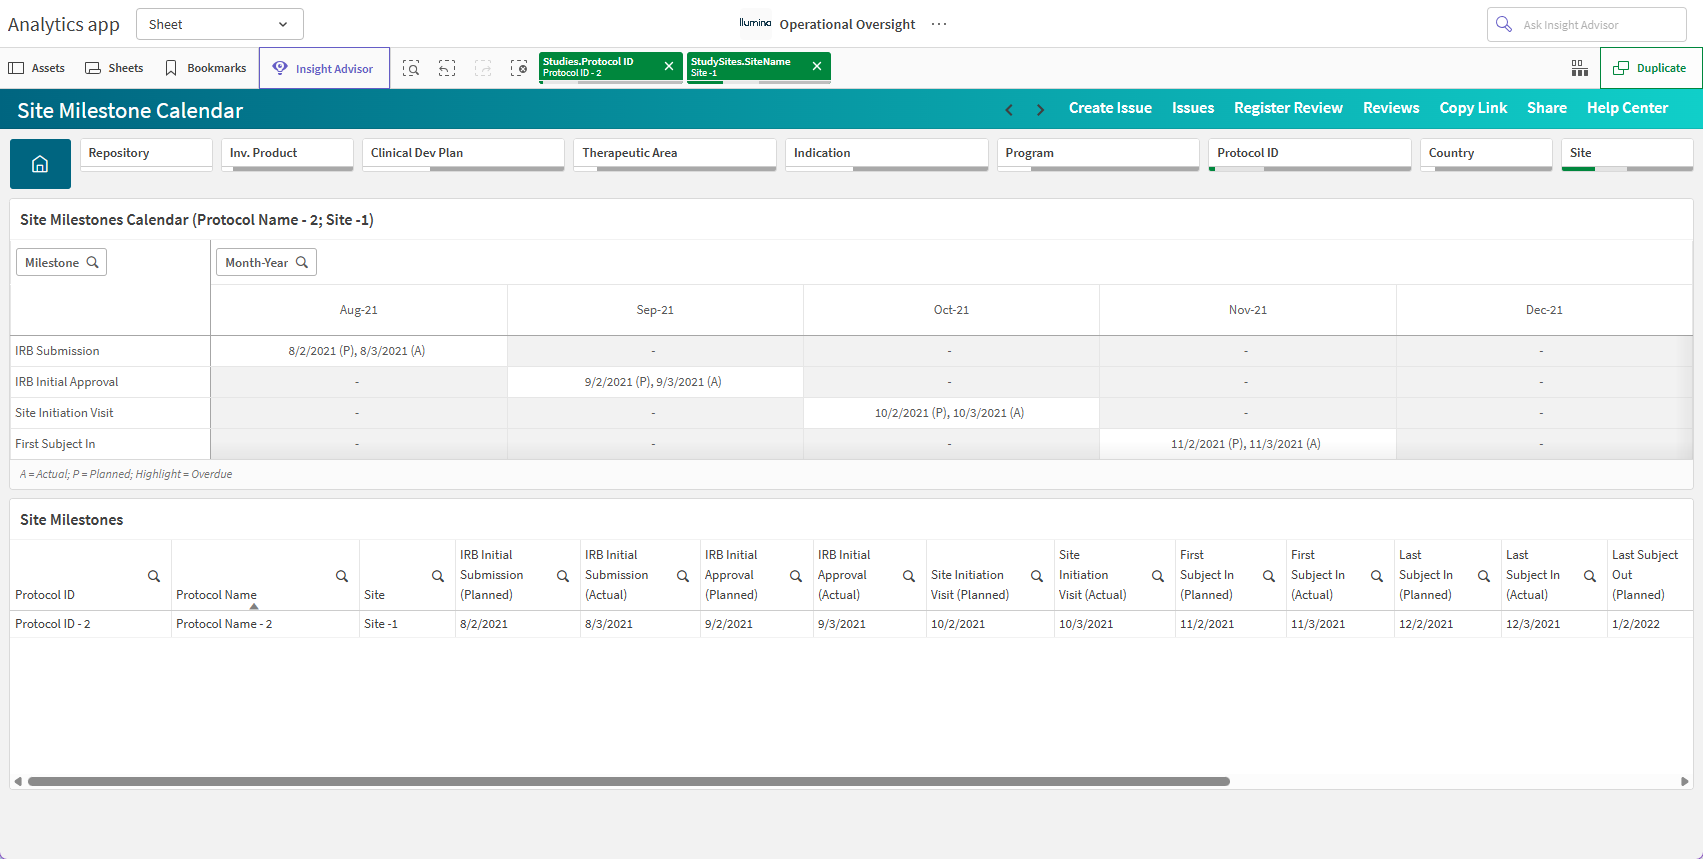
Task: Remove the StudySites.SiteName selection
Action: (817, 66)
